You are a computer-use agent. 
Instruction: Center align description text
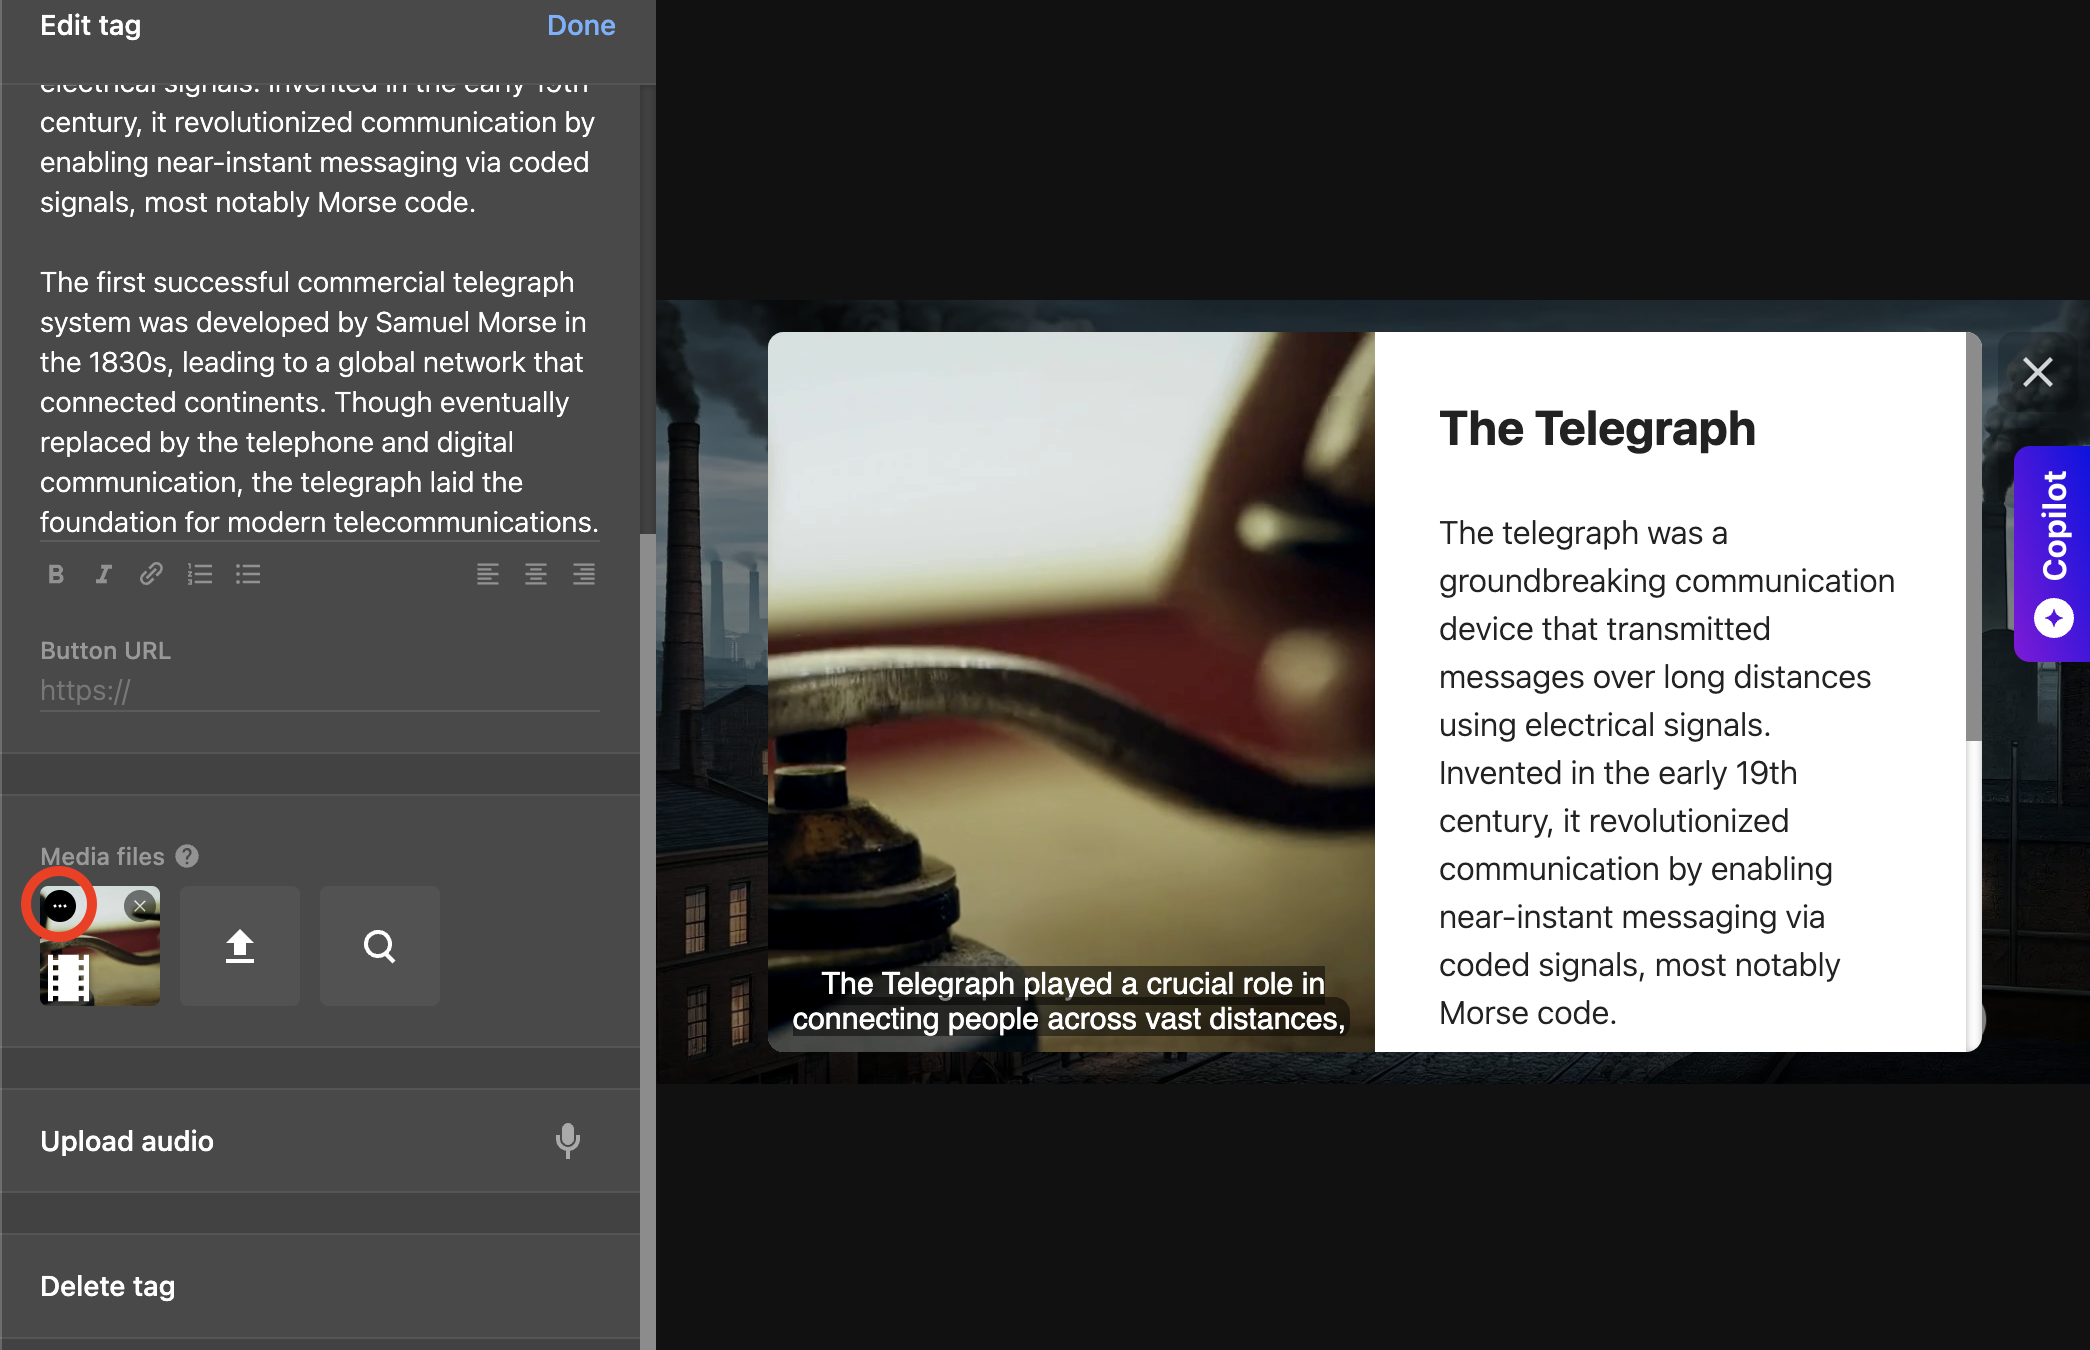[x=536, y=574]
